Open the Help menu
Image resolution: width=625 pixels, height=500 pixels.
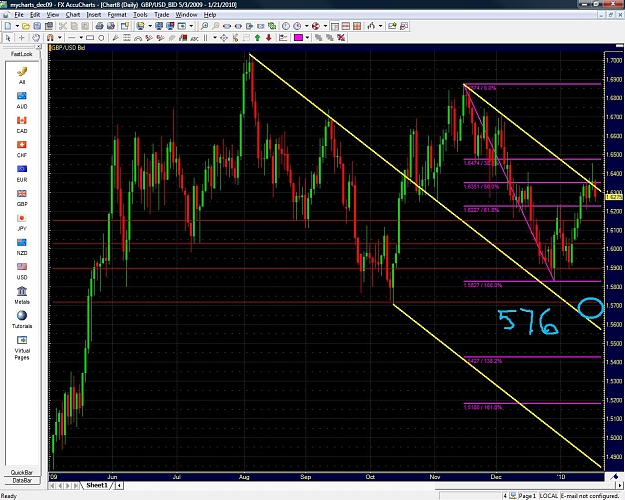tap(210, 15)
